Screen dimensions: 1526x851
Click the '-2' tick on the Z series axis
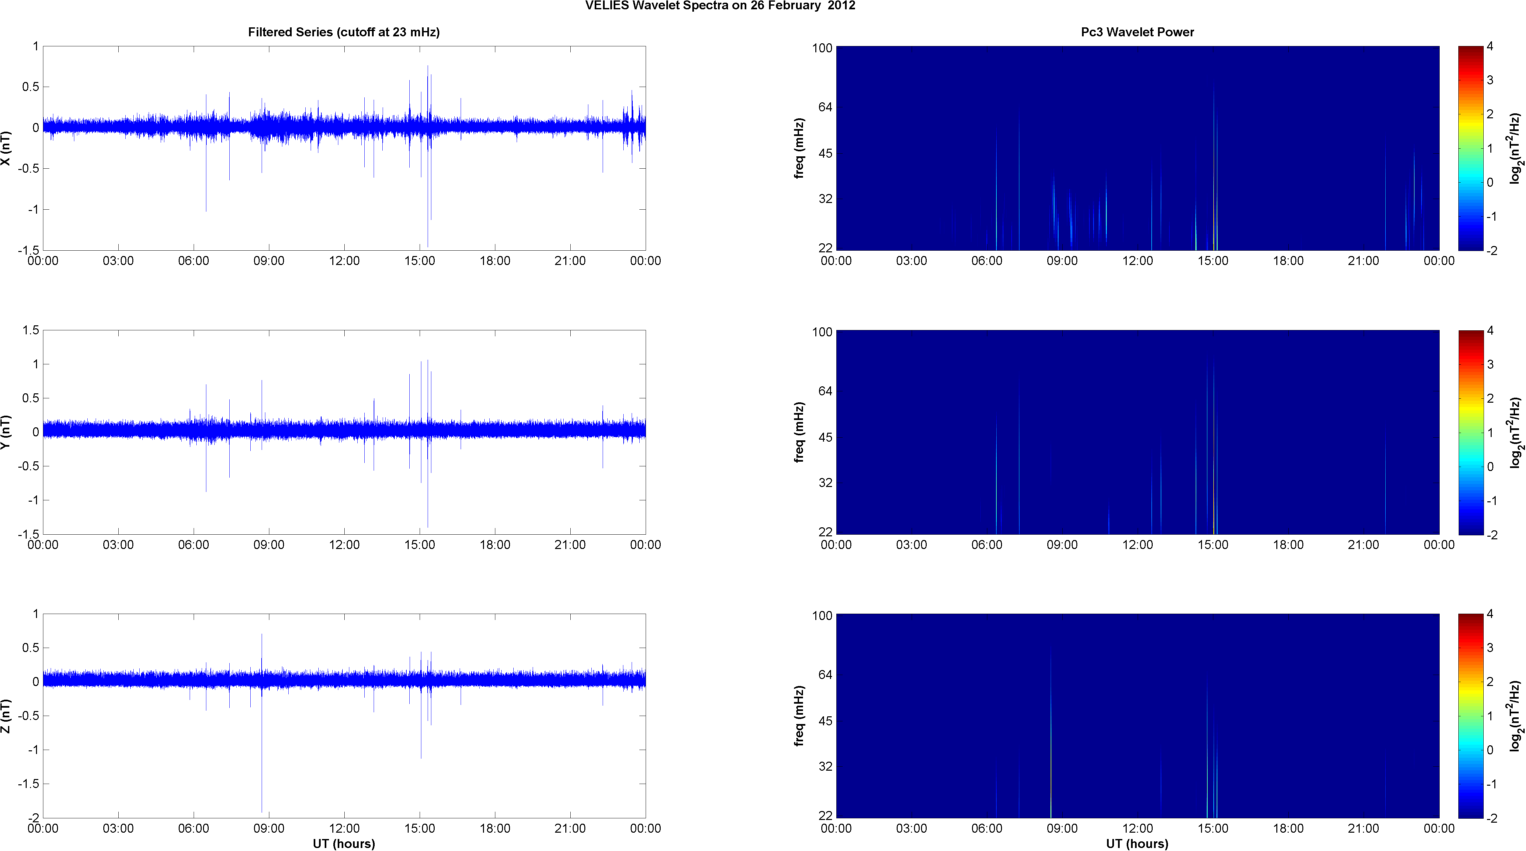32,818
